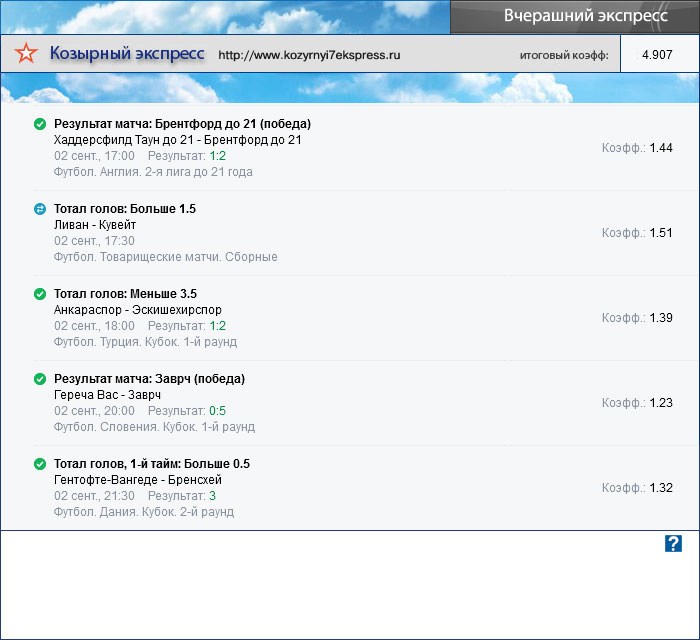Click the date 02 сент., 20:00
The image size is (700, 640).
coord(94,411)
